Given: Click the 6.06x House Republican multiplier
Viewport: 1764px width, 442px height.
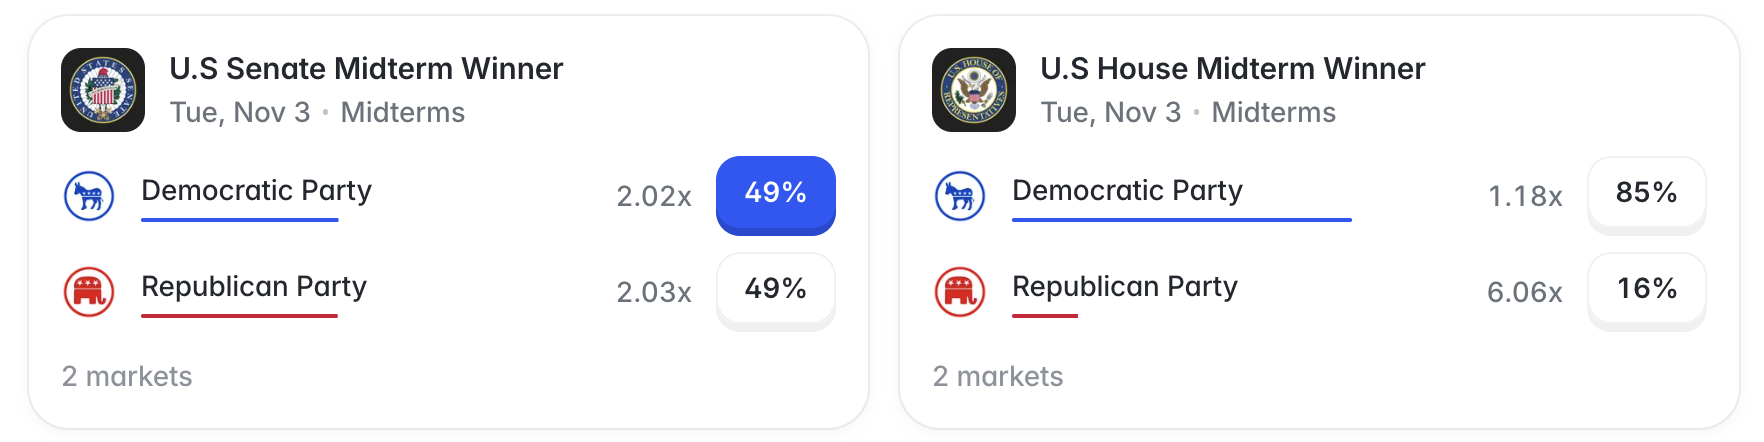Looking at the screenshot, I should point(1525,292).
